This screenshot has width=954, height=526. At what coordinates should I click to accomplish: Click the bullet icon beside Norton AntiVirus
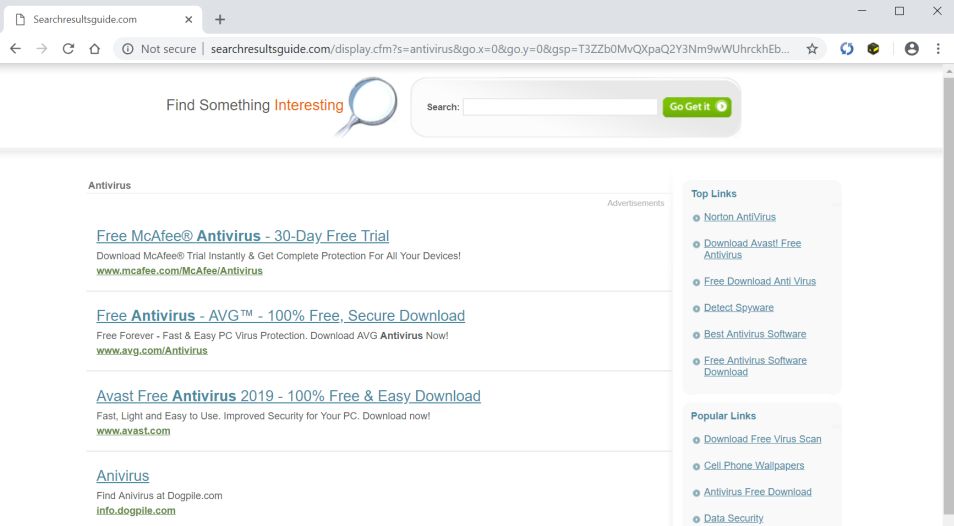[696, 218]
